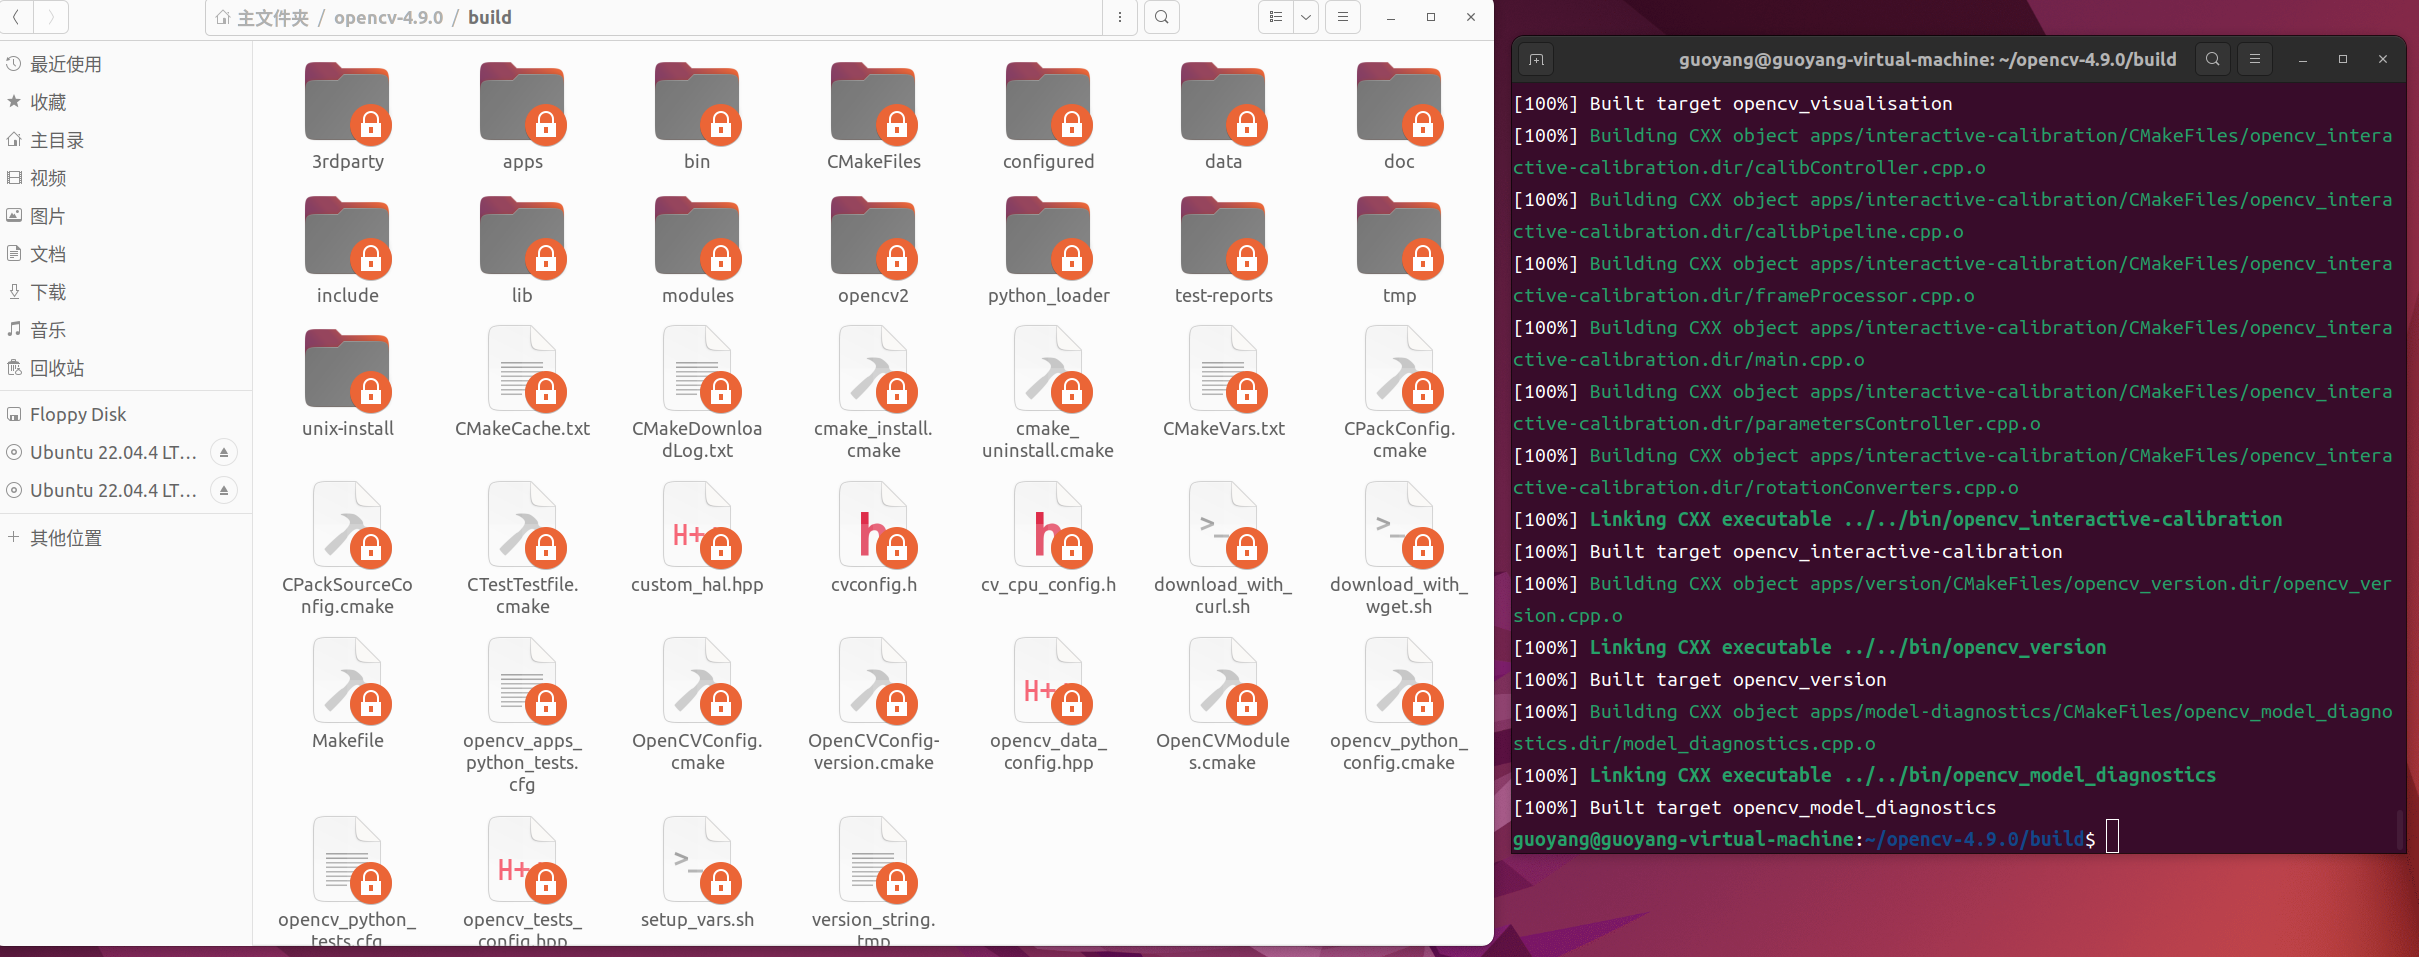2419x957 pixels.
Task: Open Home directory in sidebar
Action: 125,140
